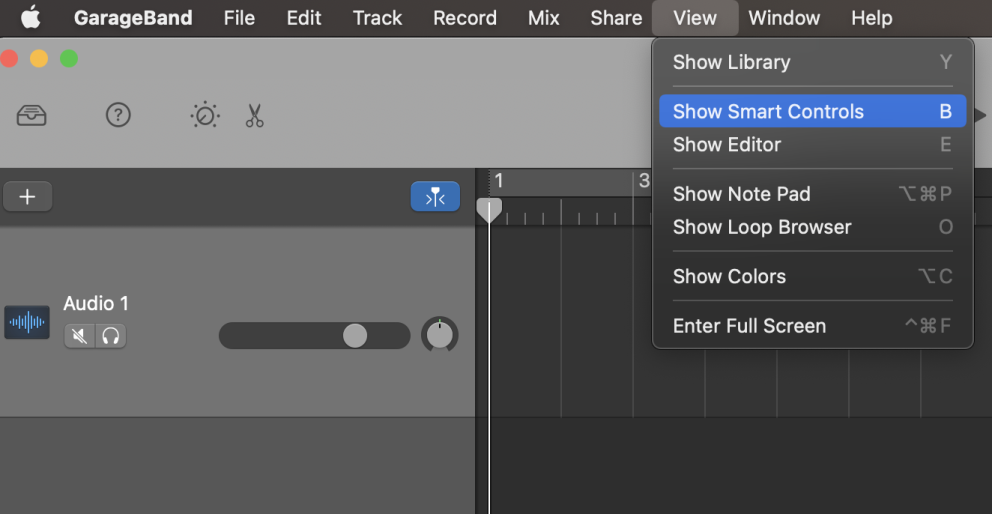The height and width of the screenshot is (514, 992).
Task: Click the green full screen window button
Action: [x=69, y=59]
